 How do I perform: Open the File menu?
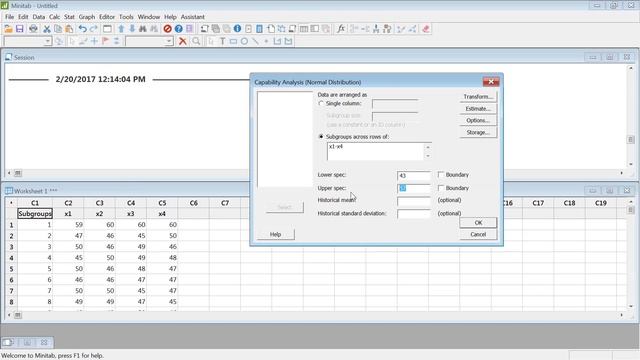9,17
